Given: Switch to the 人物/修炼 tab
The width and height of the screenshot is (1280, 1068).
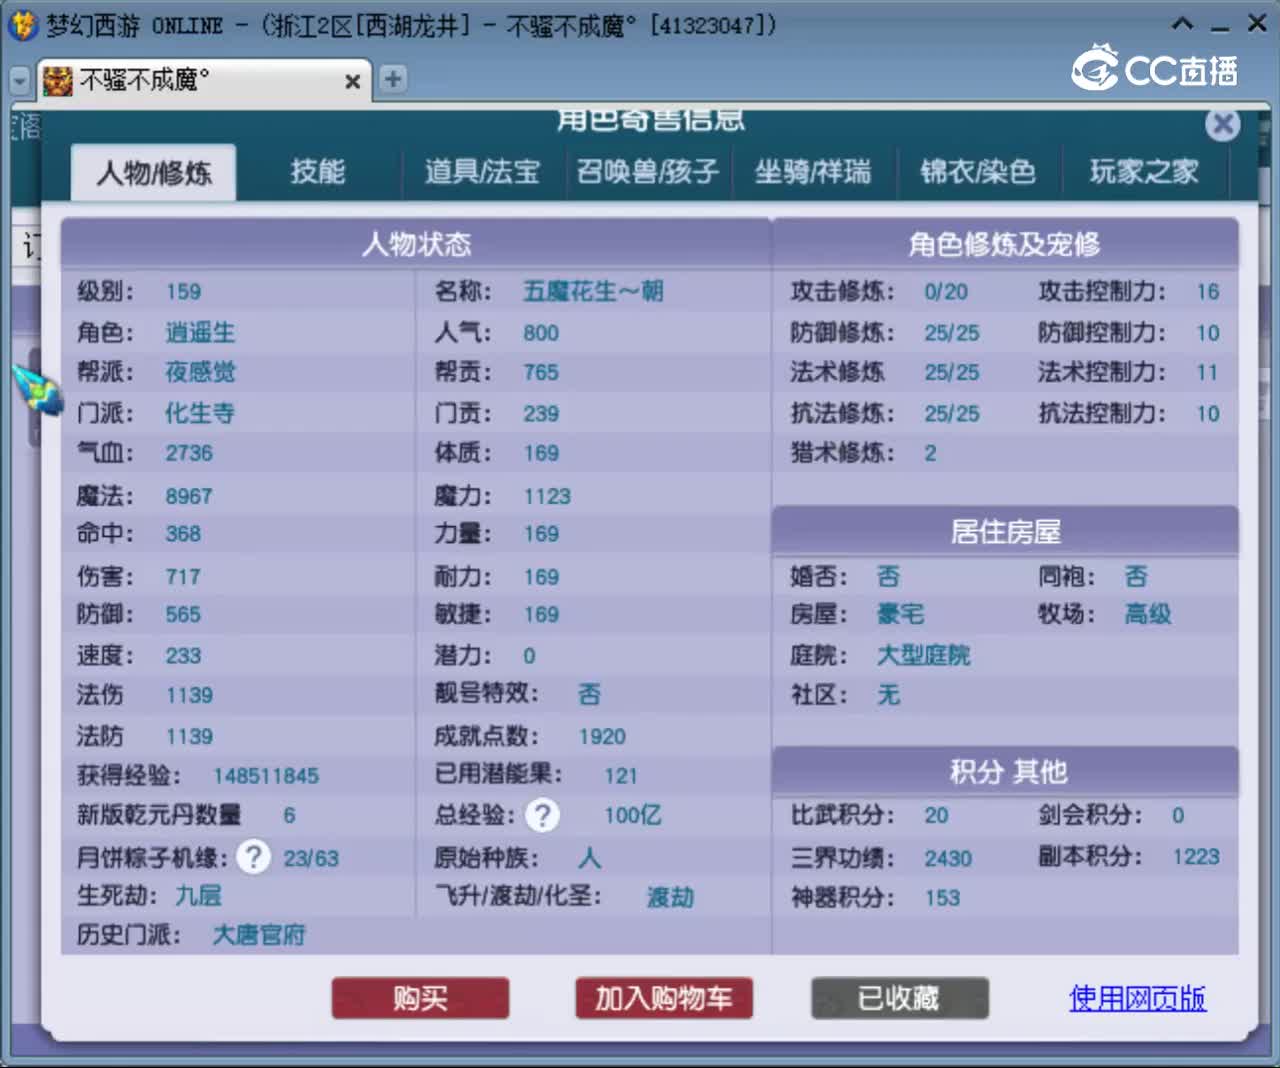Looking at the screenshot, I should click(154, 172).
